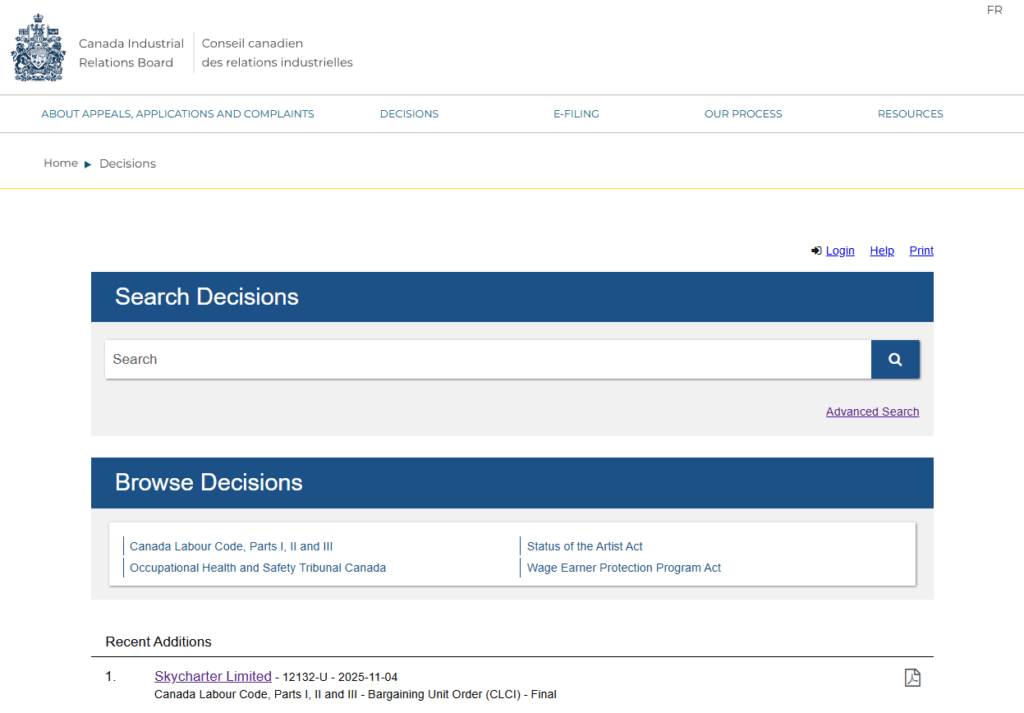Click the Print link
Image resolution: width=1024 pixels, height=713 pixels.
click(x=921, y=251)
